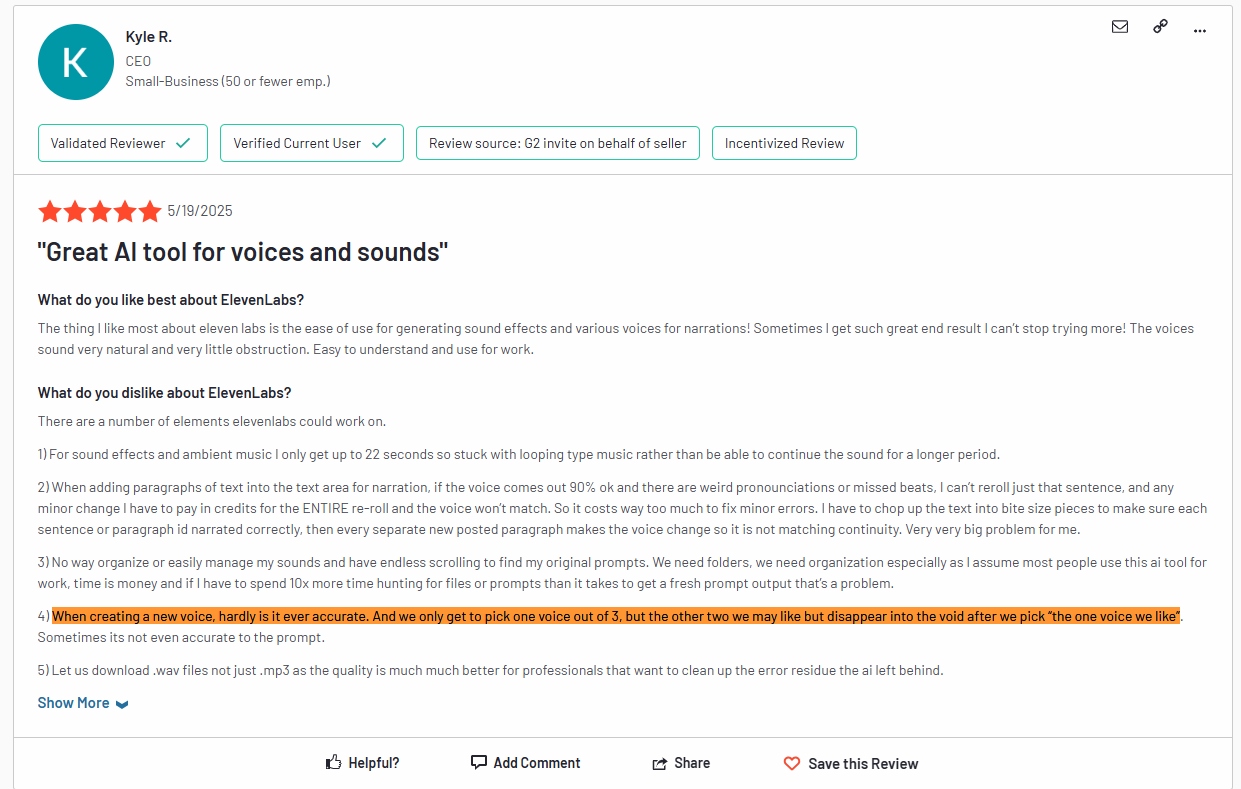Click the 5/19/2025 review date
This screenshot has width=1241, height=789.
tap(200, 211)
